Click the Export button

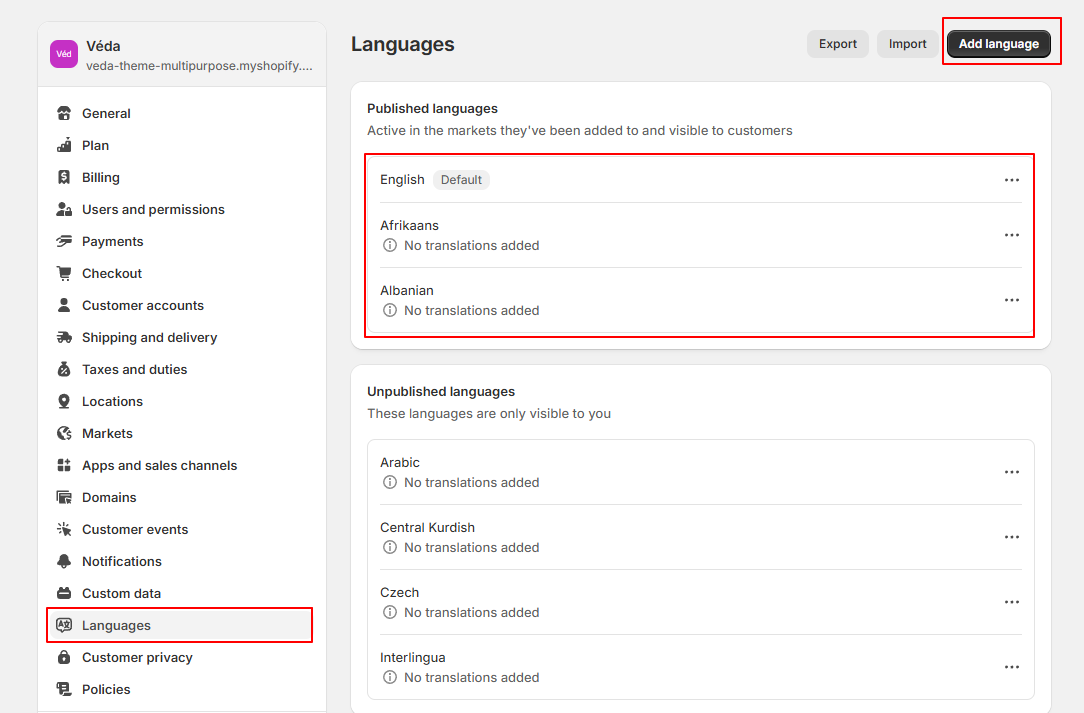pyautogui.click(x=837, y=44)
